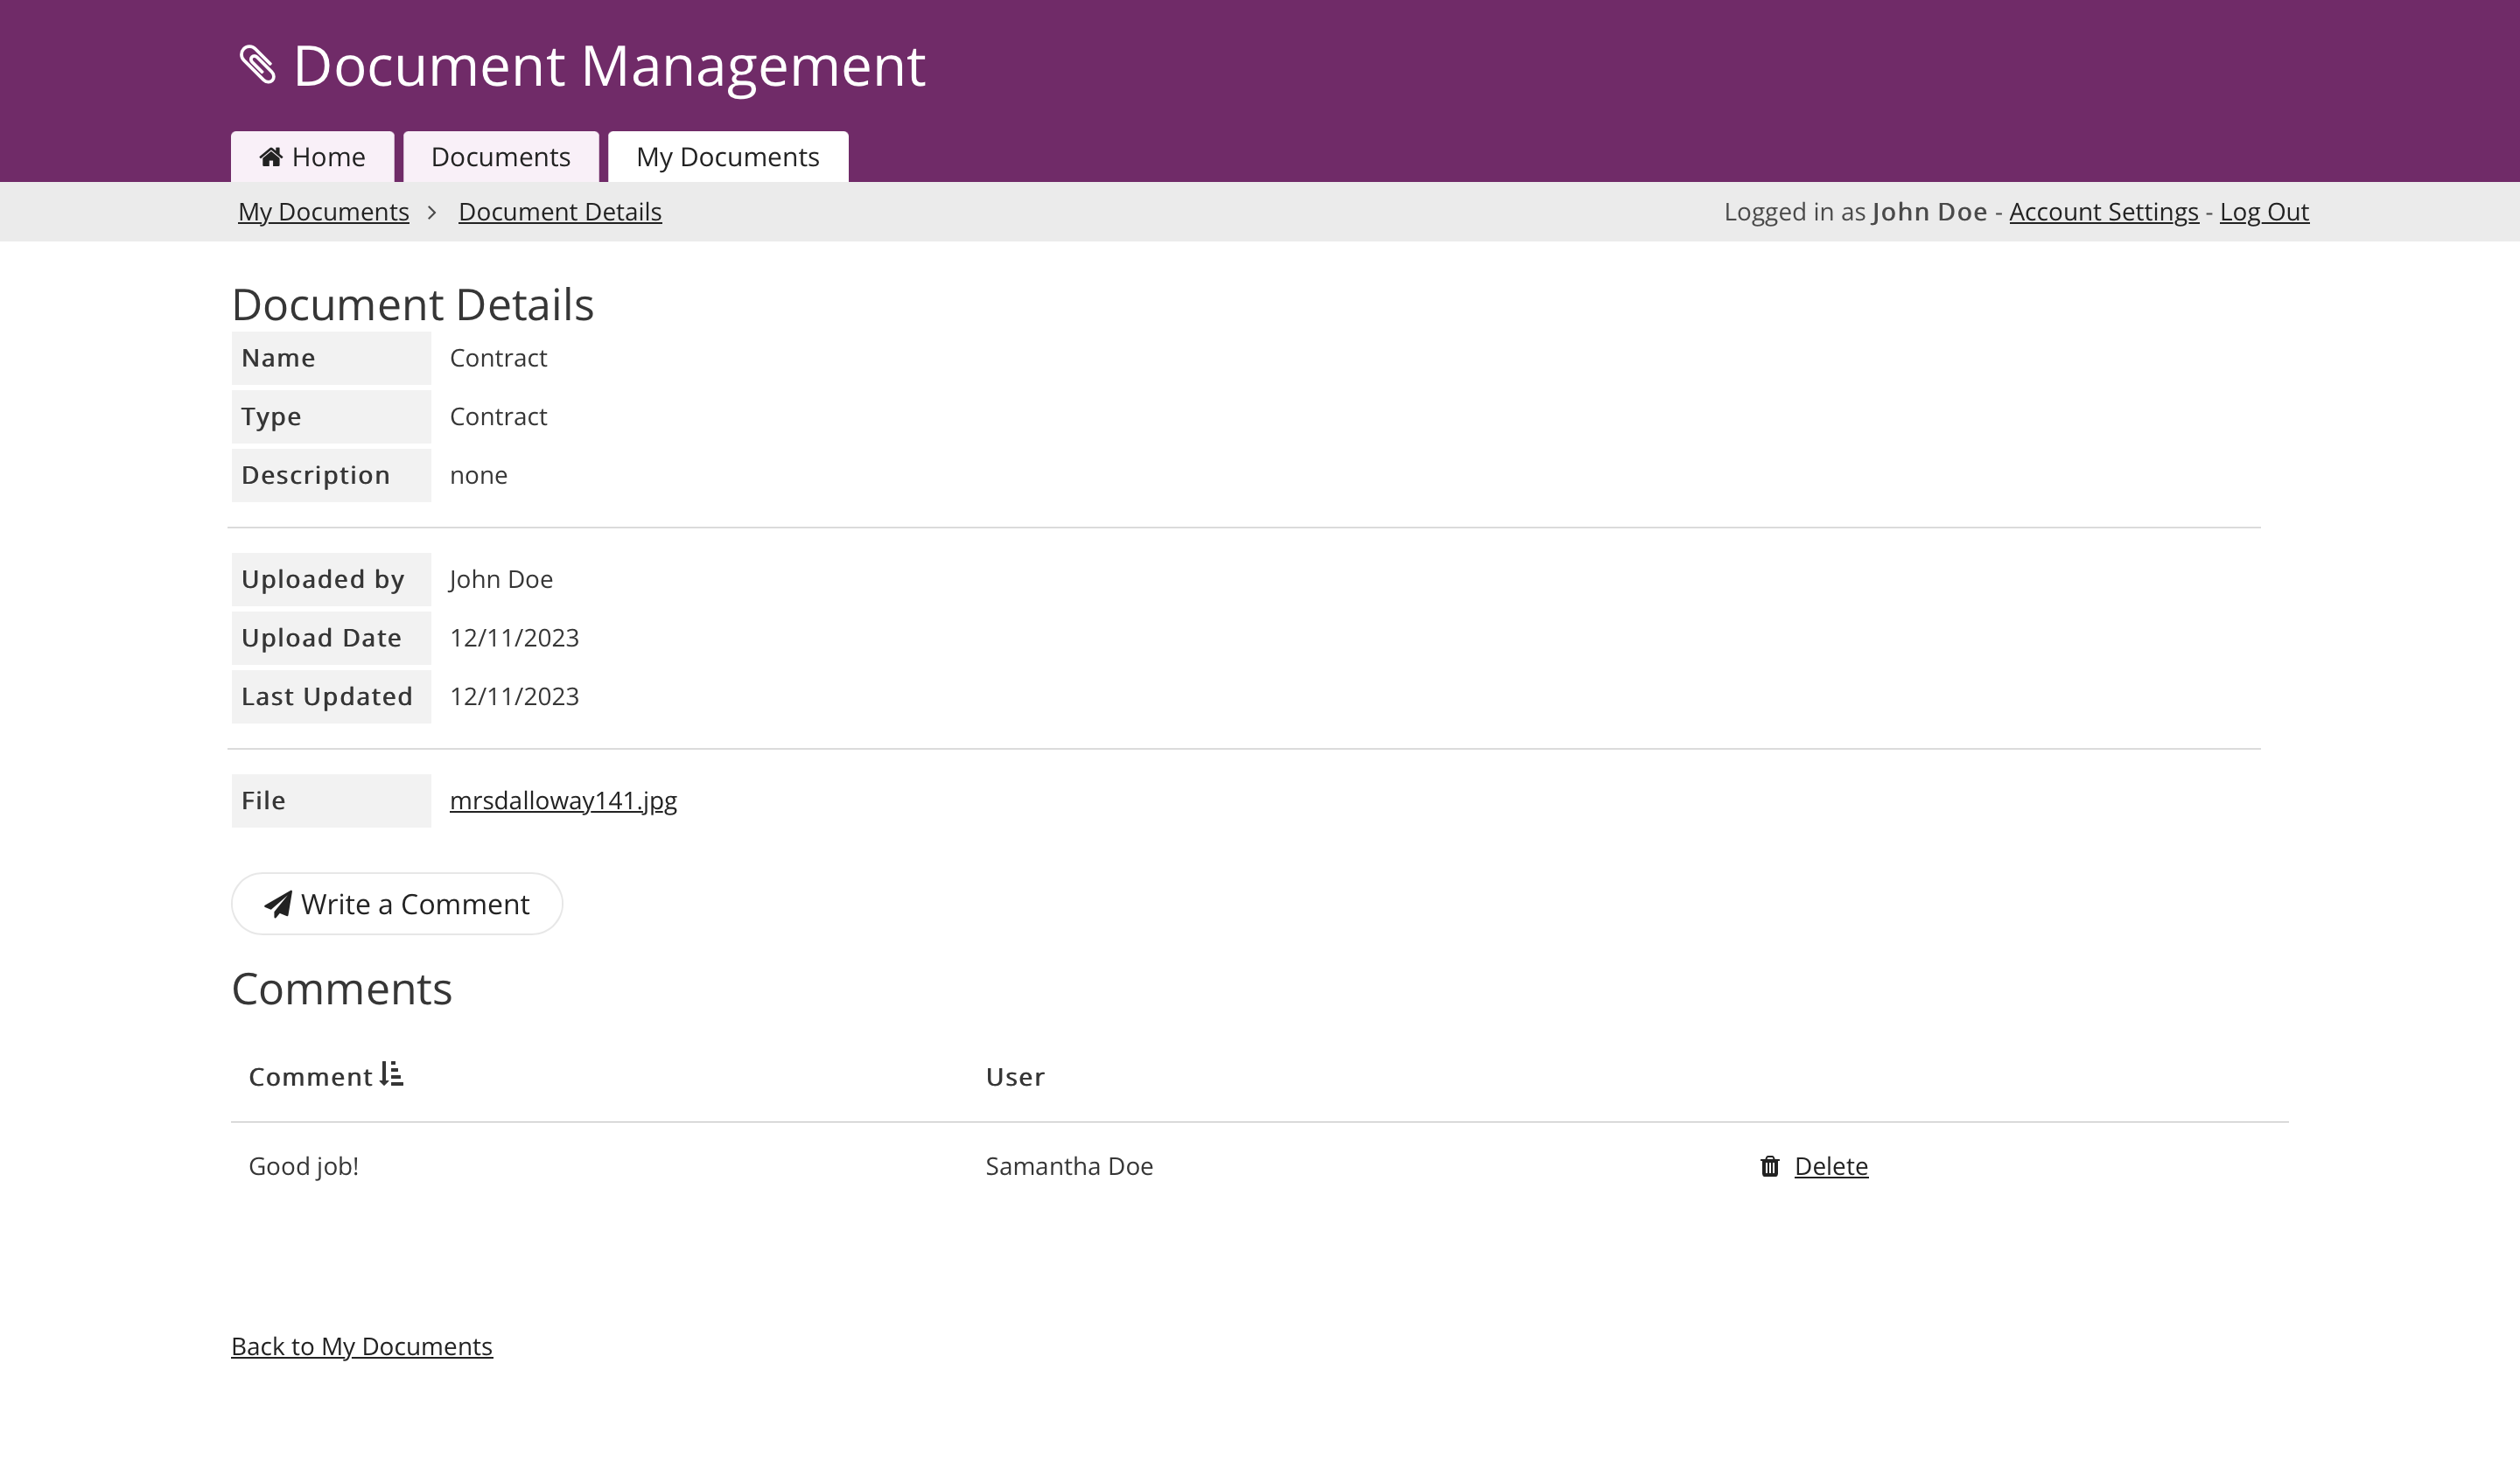Click the Document Management title
The height and width of the screenshot is (1482, 2520).
pyautogui.click(x=609, y=66)
